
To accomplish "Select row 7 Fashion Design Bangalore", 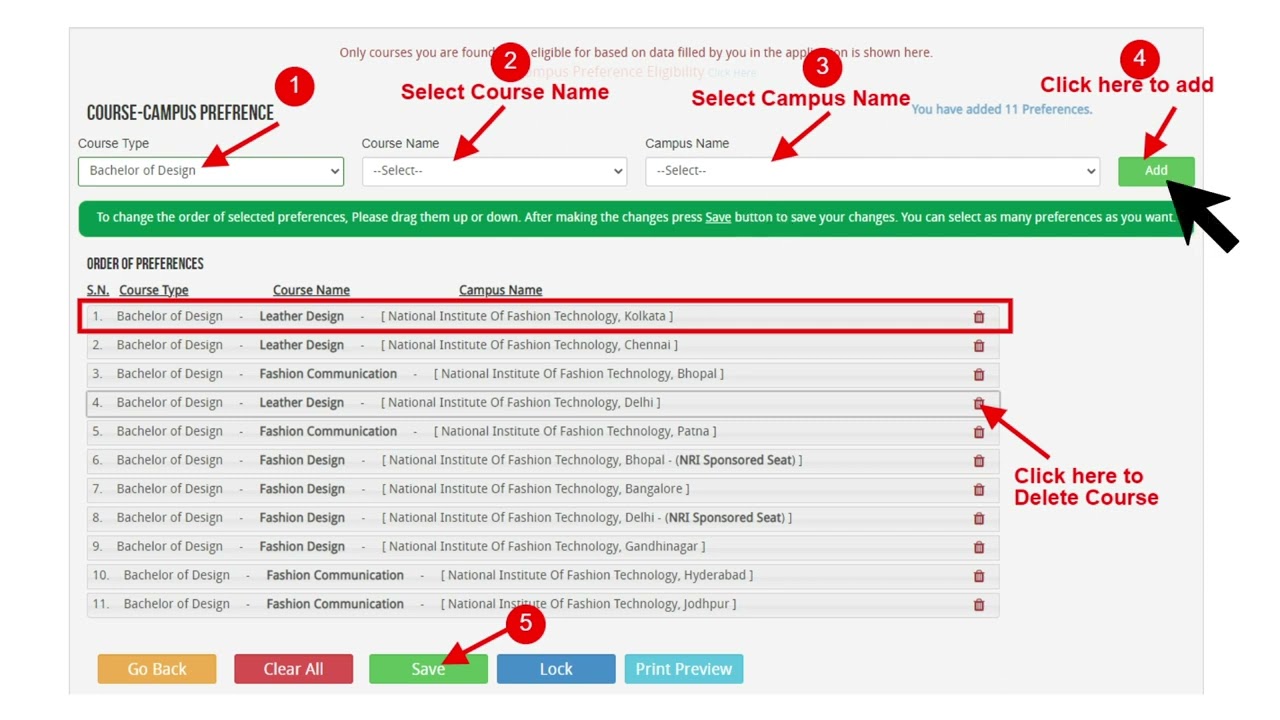I will (543, 489).
